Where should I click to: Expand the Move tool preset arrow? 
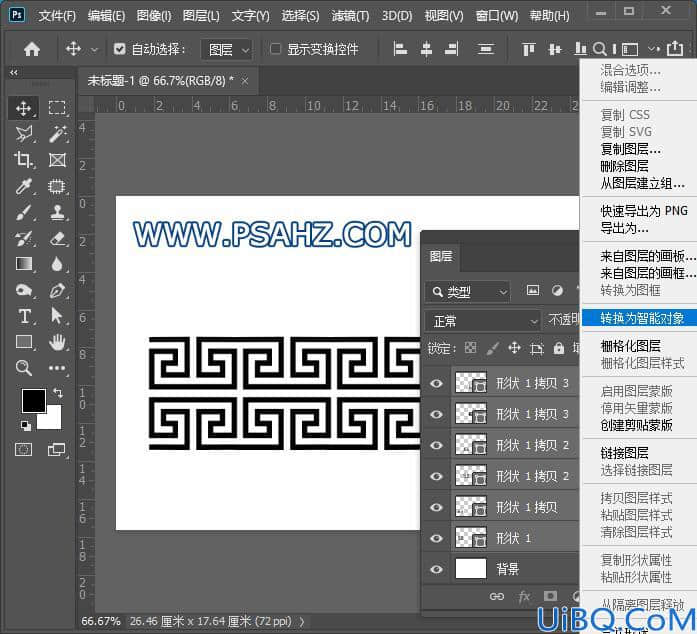point(94,50)
